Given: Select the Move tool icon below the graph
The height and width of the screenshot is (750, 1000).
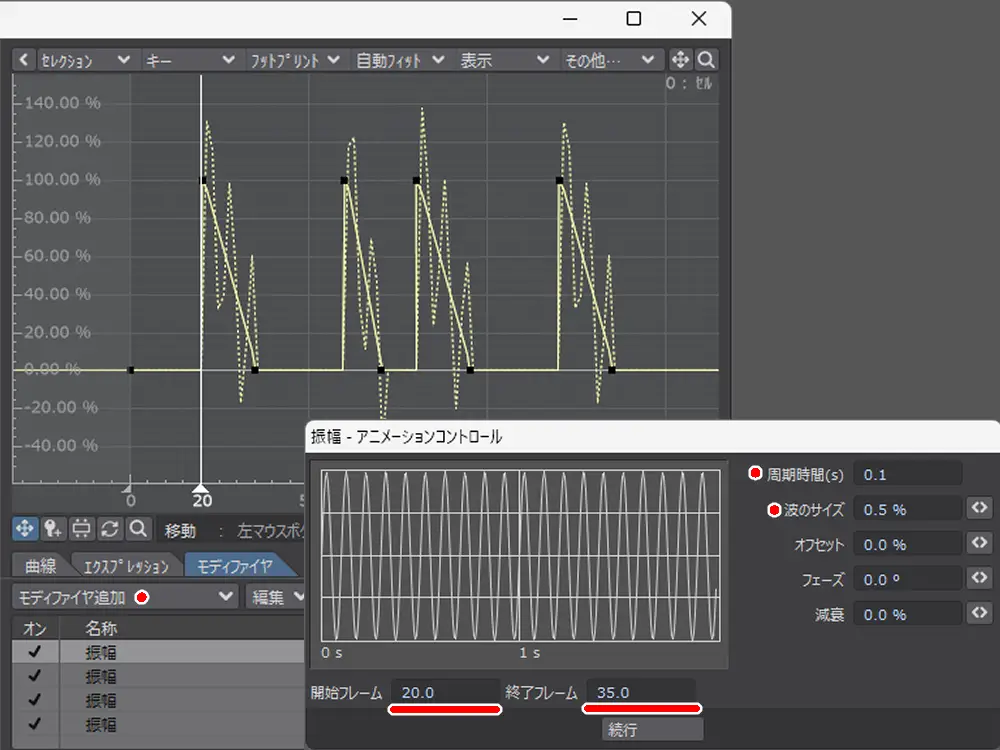Looking at the screenshot, I should point(25,528).
